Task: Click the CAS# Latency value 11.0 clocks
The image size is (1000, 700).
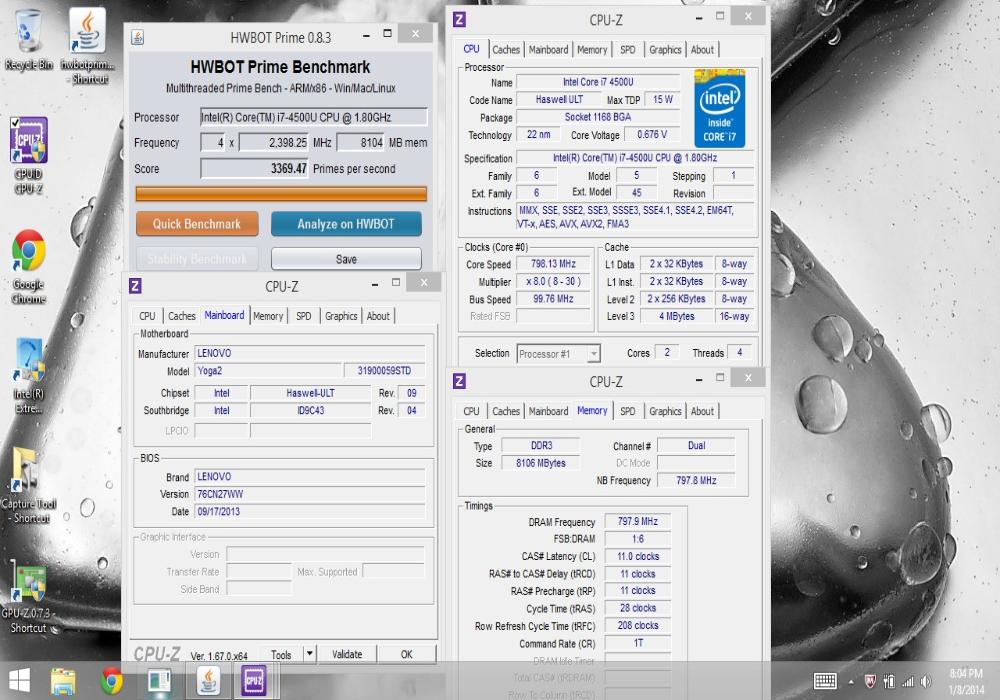Action: coord(638,557)
